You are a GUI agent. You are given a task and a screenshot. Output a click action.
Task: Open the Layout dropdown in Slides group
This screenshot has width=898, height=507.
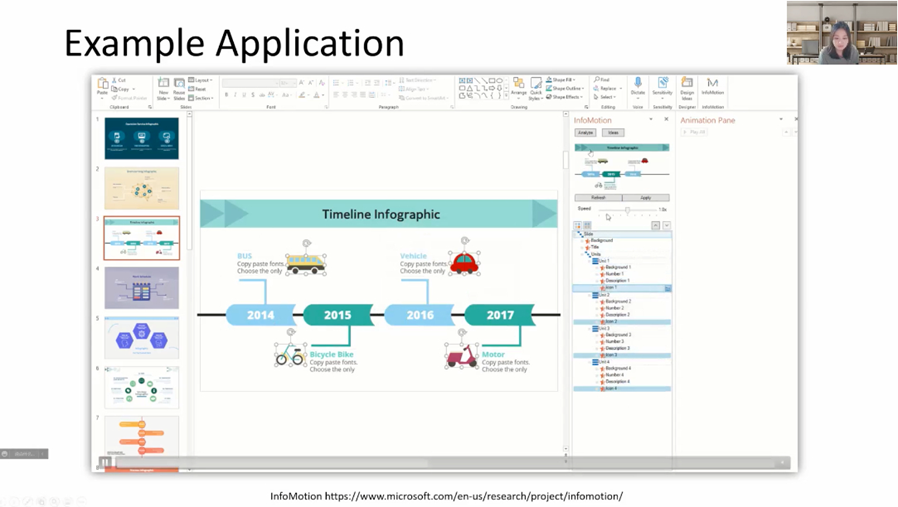pyautogui.click(x=202, y=80)
